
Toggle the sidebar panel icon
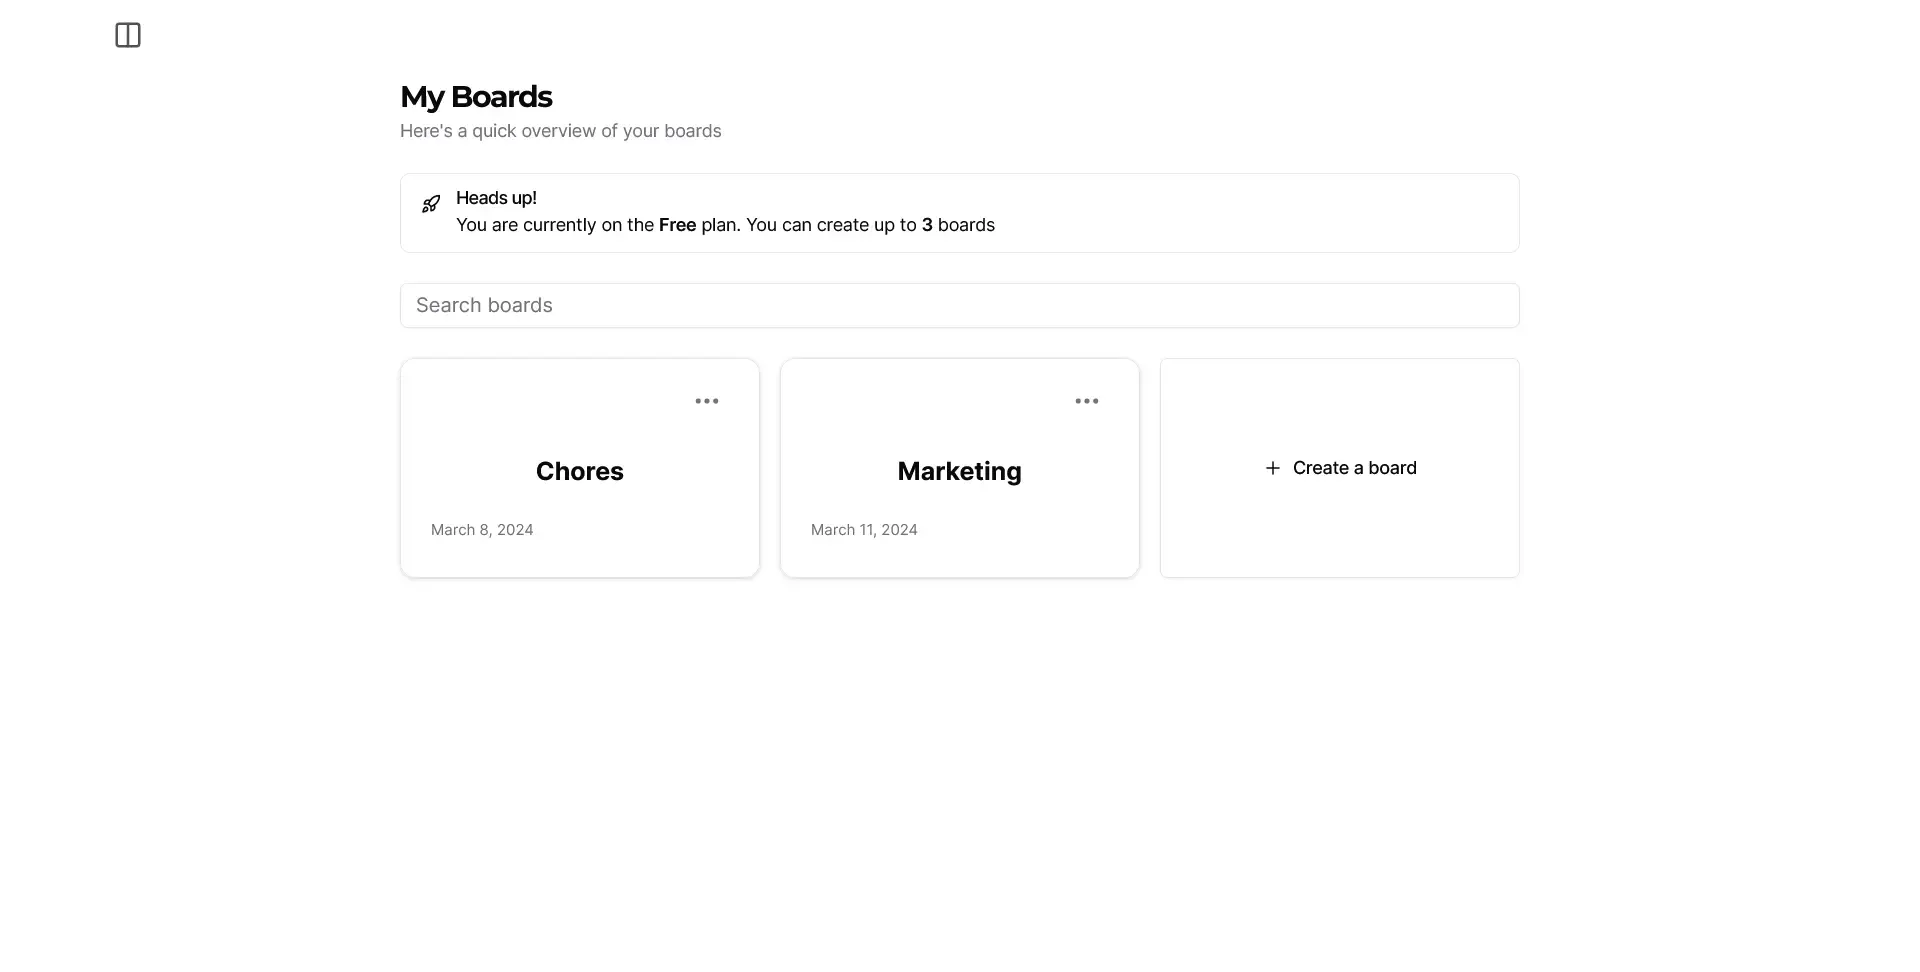(x=128, y=35)
